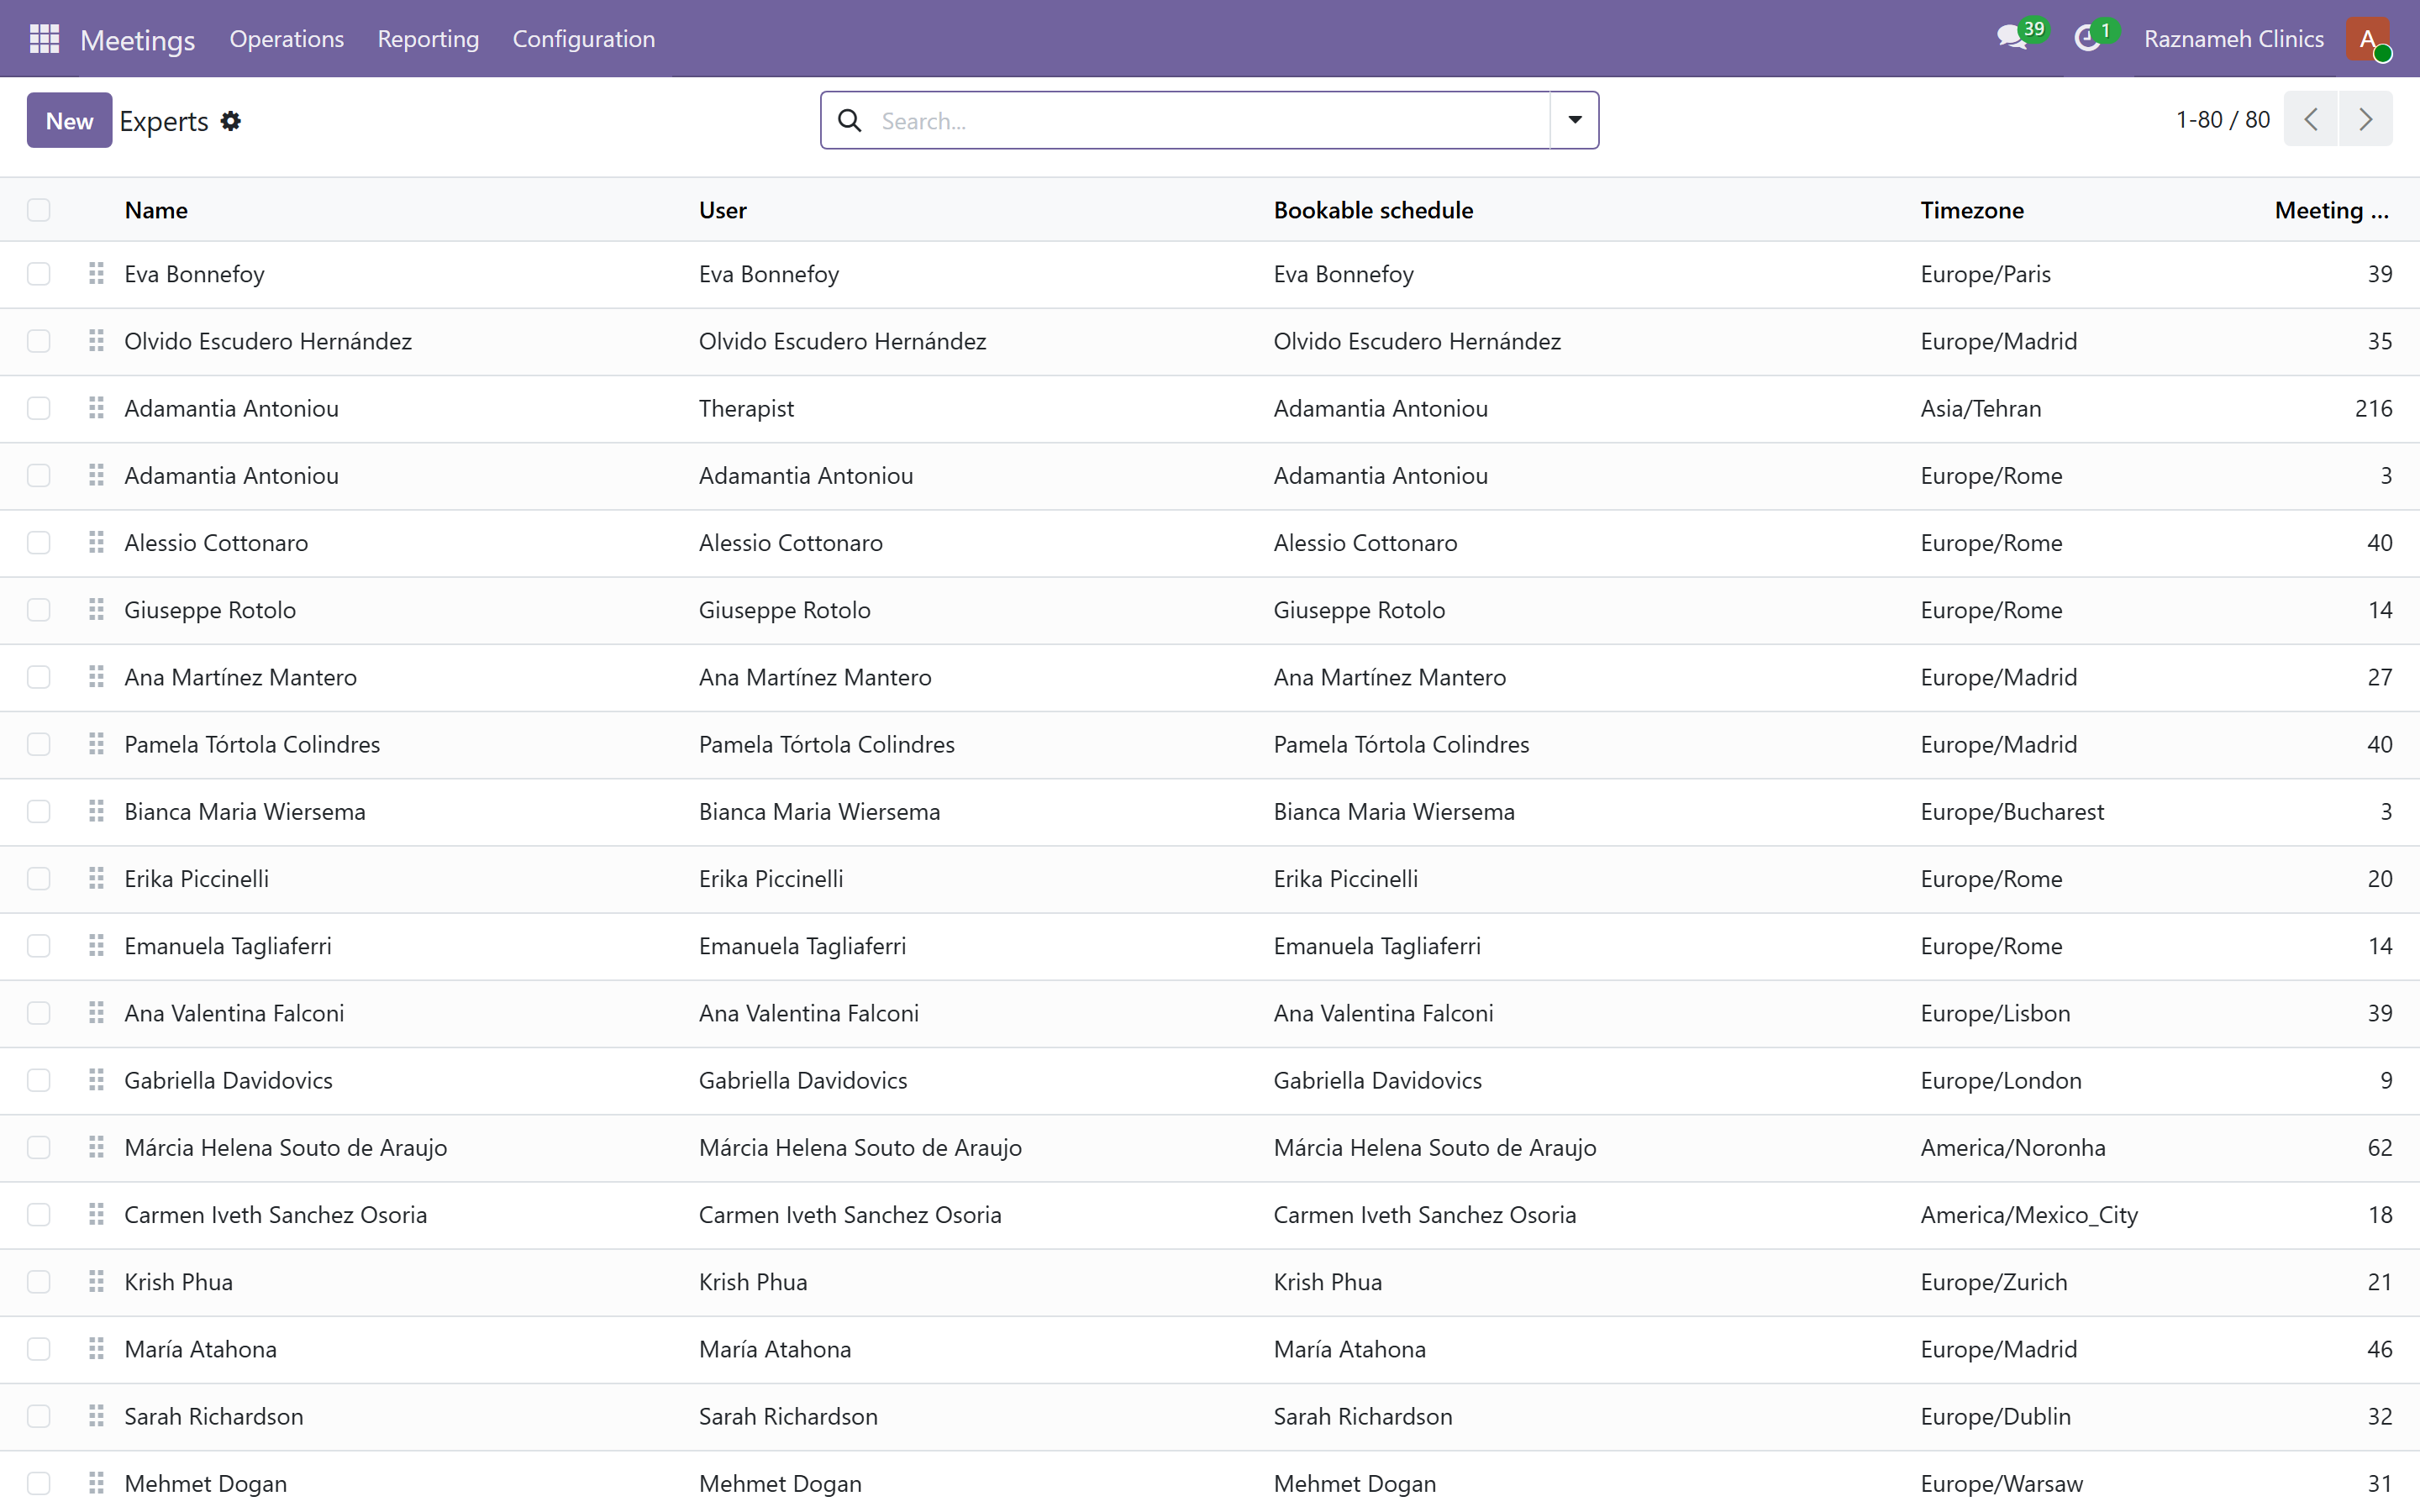Grab drag handle for Alessio Cottonaro row

[x=96, y=542]
